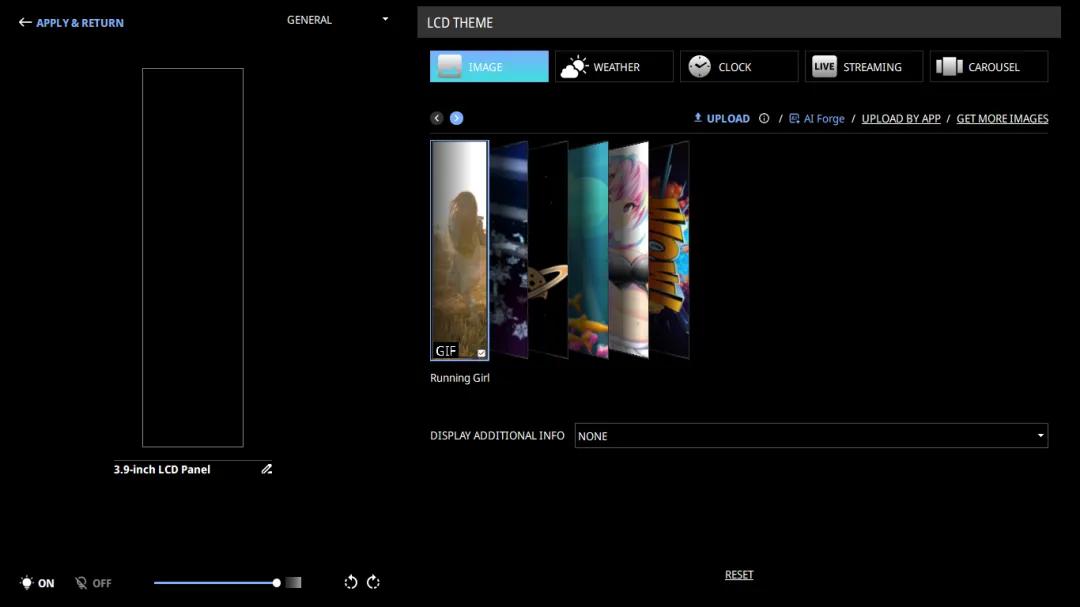The height and width of the screenshot is (607, 1080).
Task: Turn the LCD panel ON
Action: [x=37, y=583]
